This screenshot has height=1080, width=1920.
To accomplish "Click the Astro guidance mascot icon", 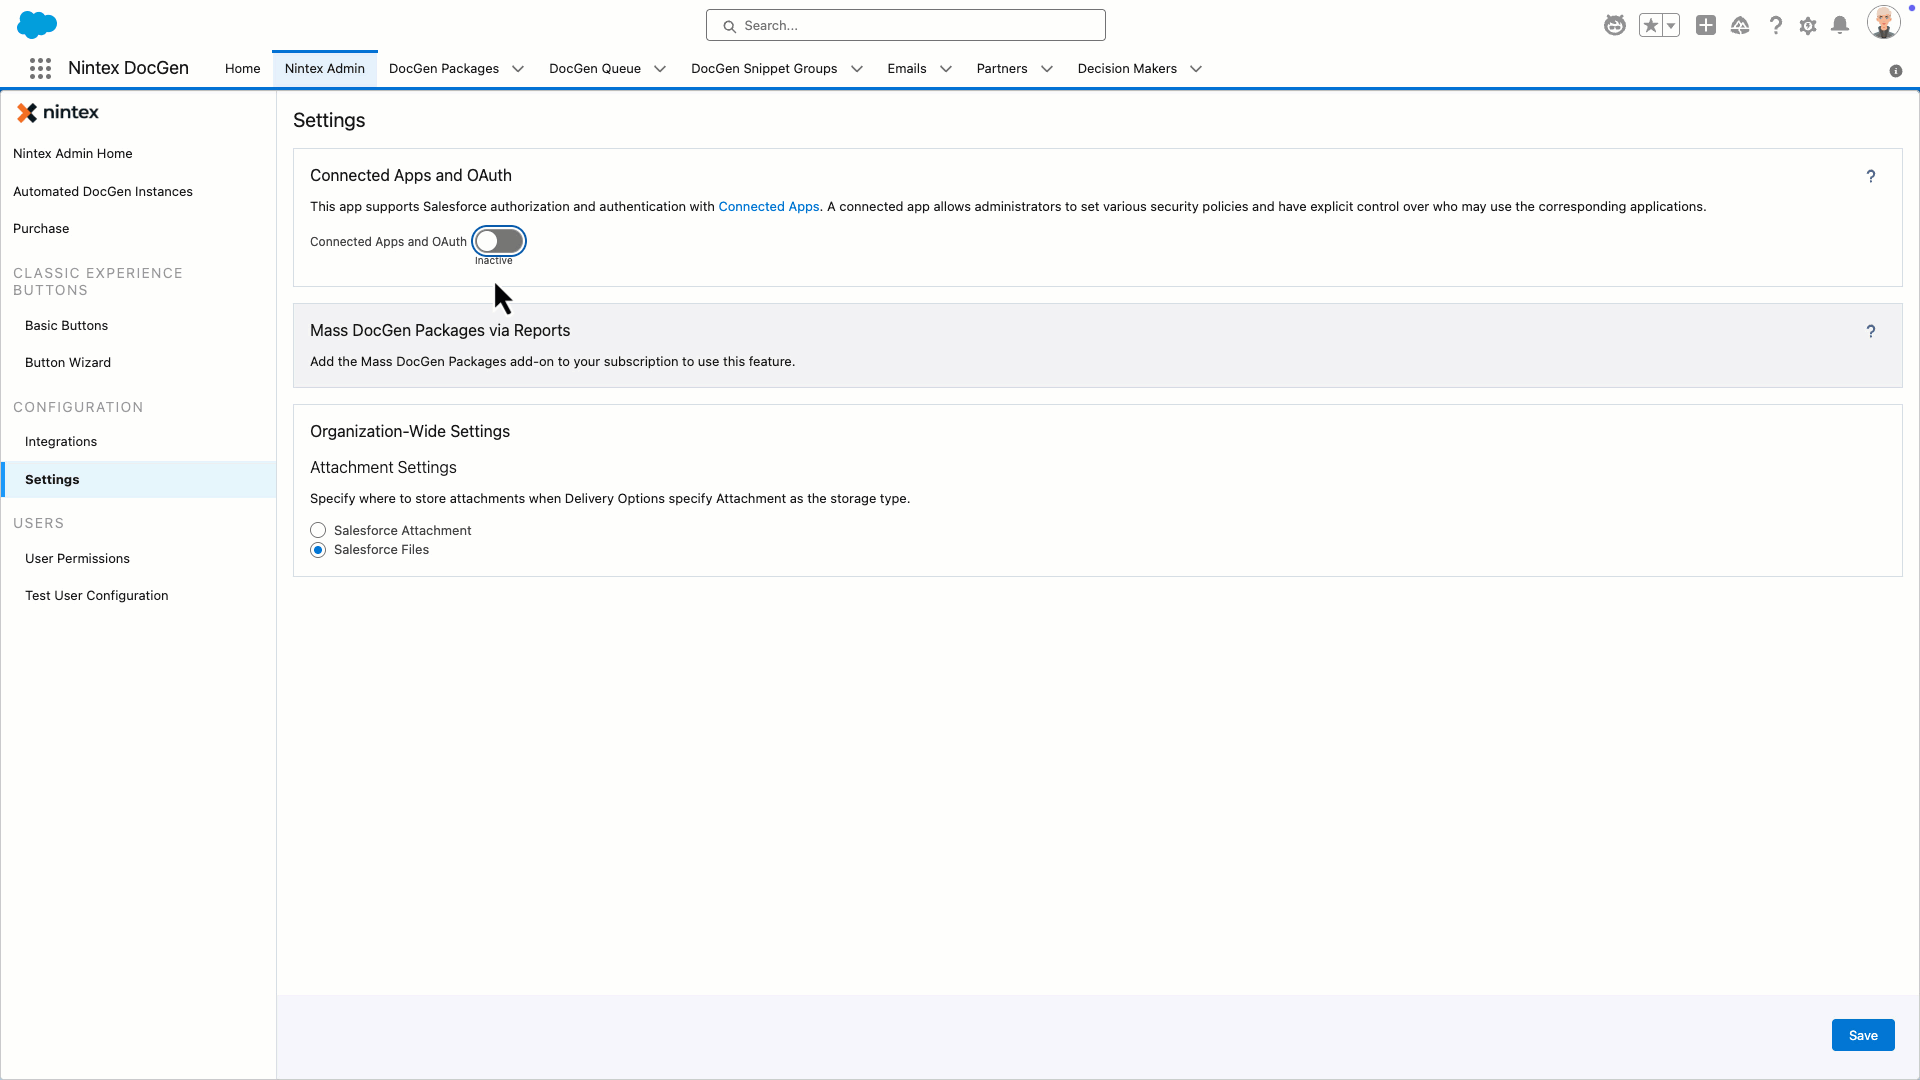I will 1615,26.
